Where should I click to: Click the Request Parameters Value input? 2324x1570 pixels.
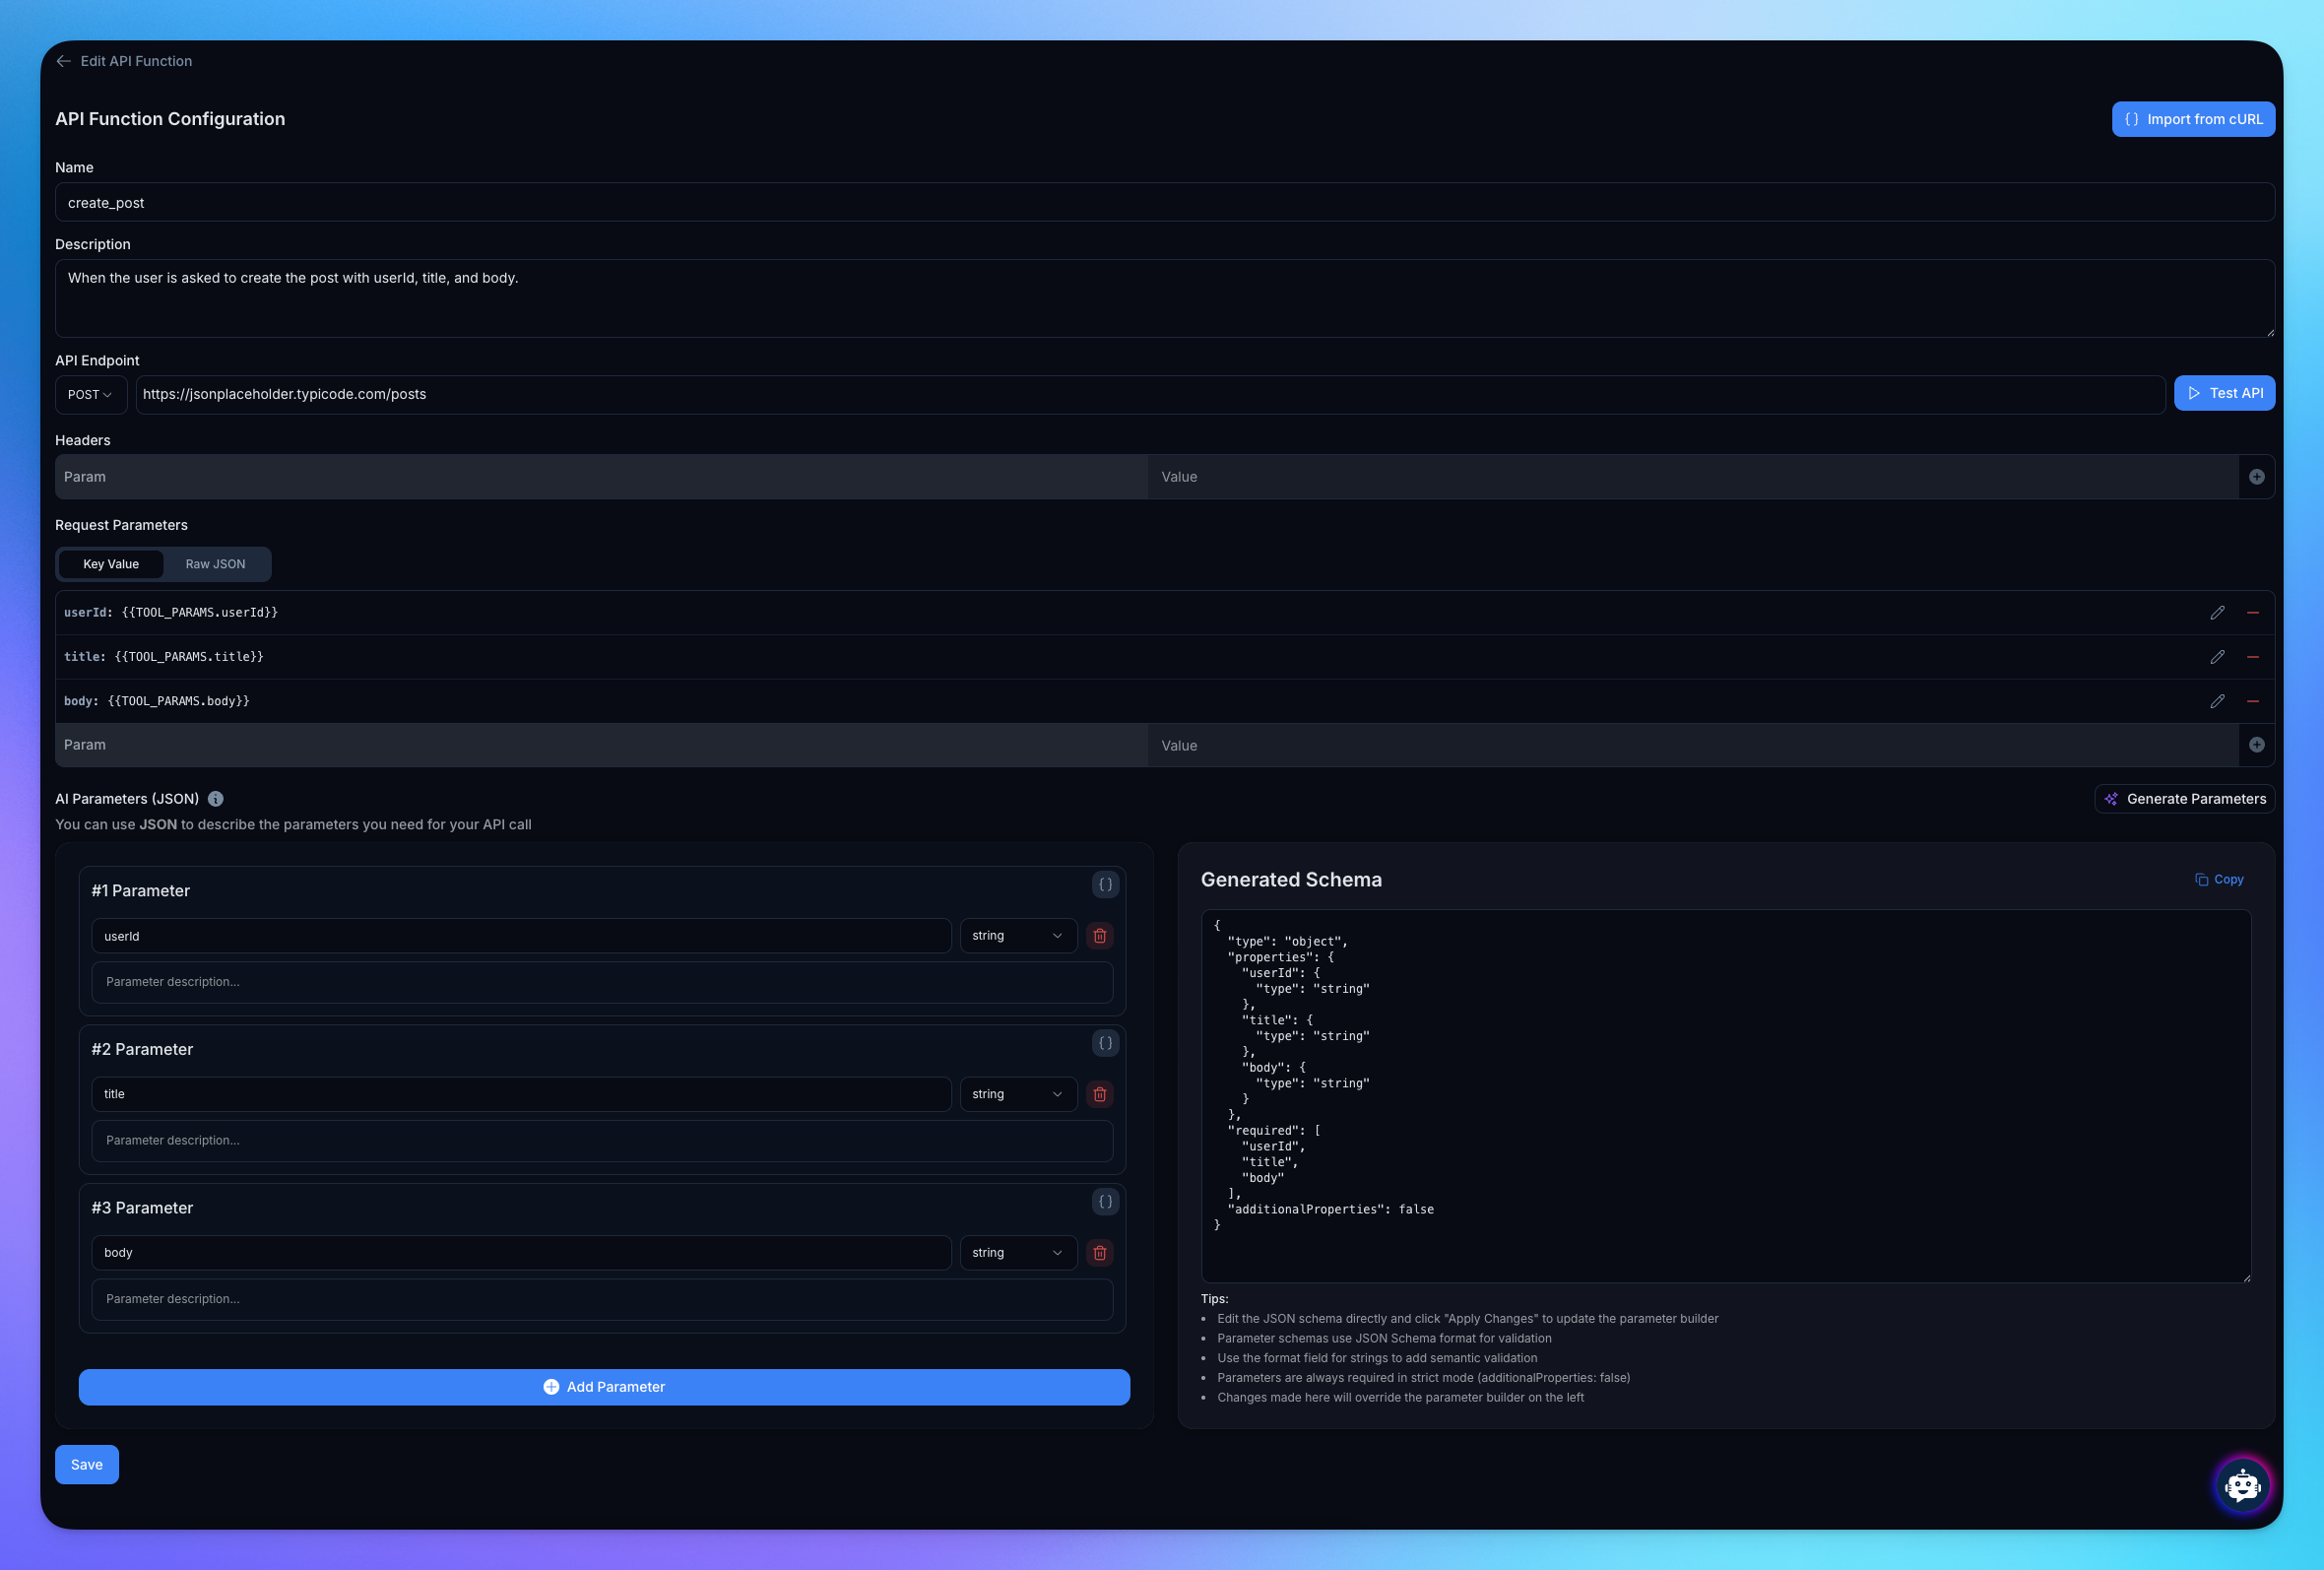click(1693, 745)
